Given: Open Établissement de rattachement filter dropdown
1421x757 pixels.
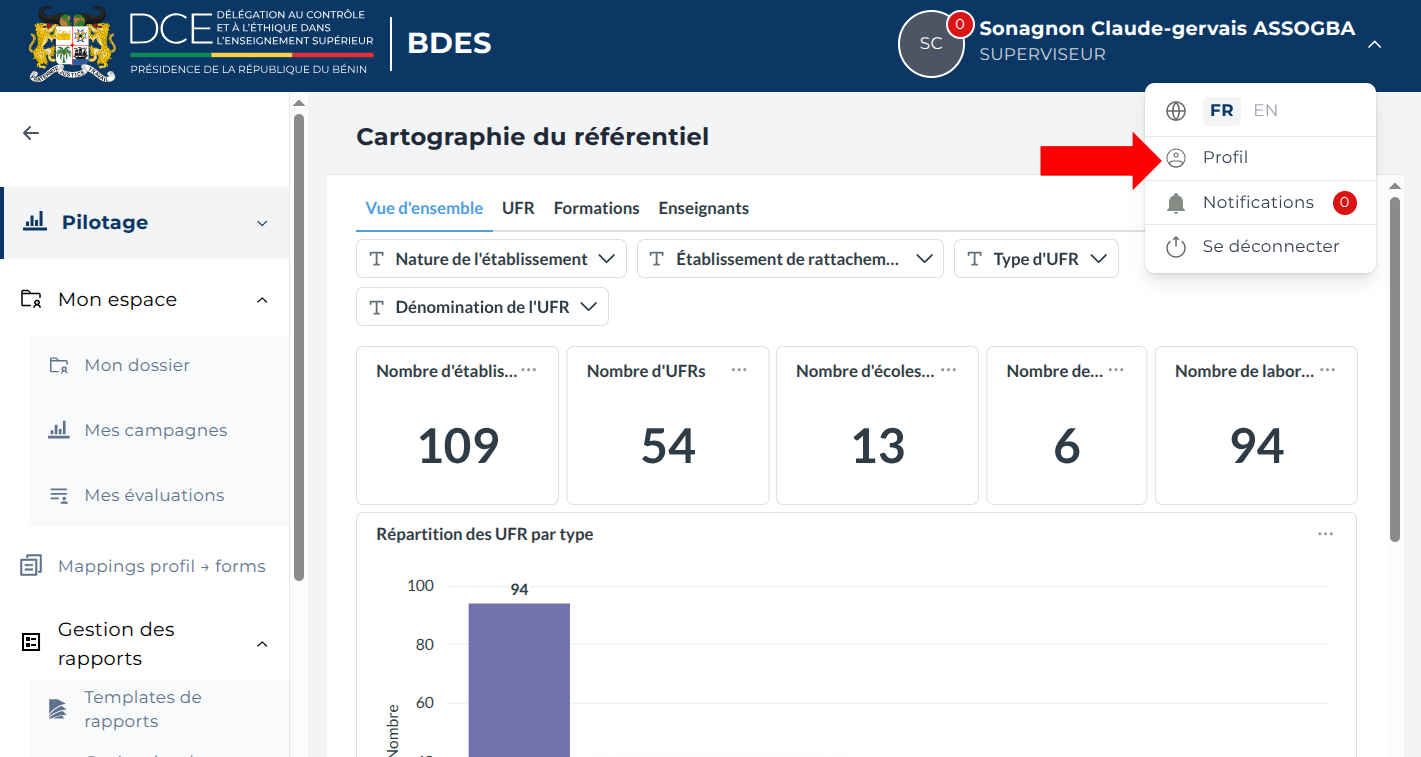Looking at the screenshot, I should [790, 259].
